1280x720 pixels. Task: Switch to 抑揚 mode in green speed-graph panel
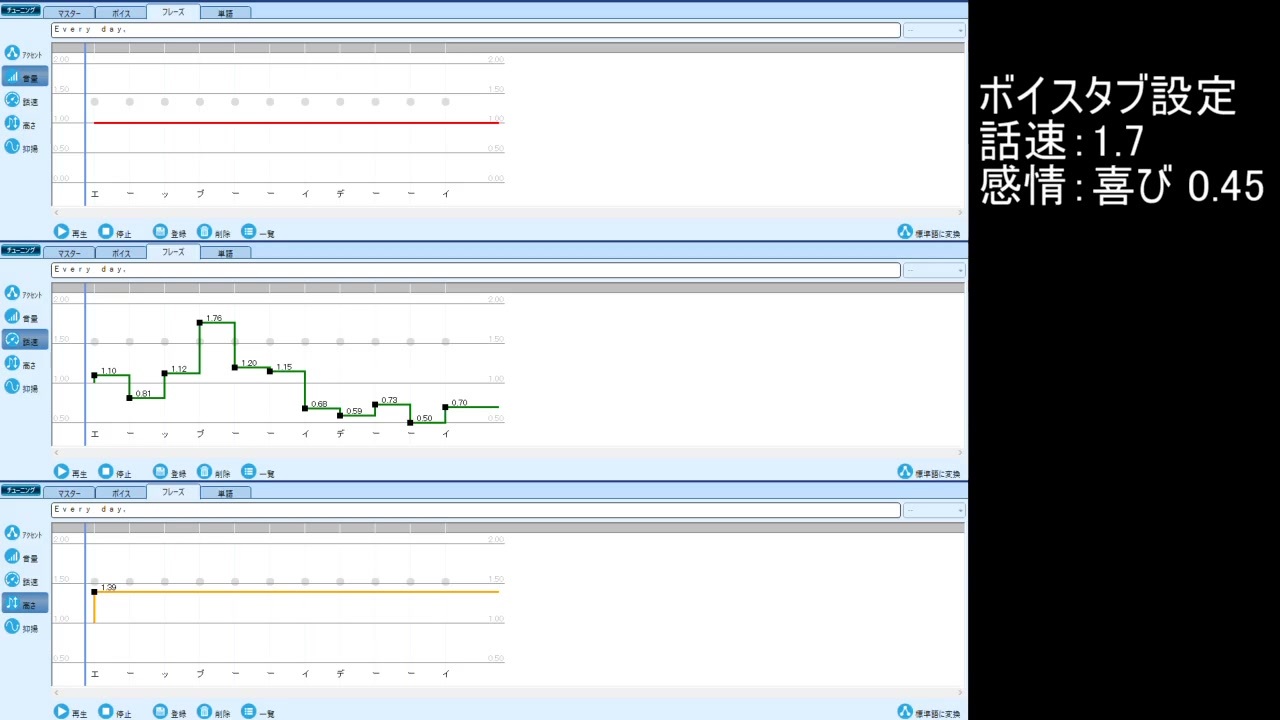pyautogui.click(x=24, y=386)
